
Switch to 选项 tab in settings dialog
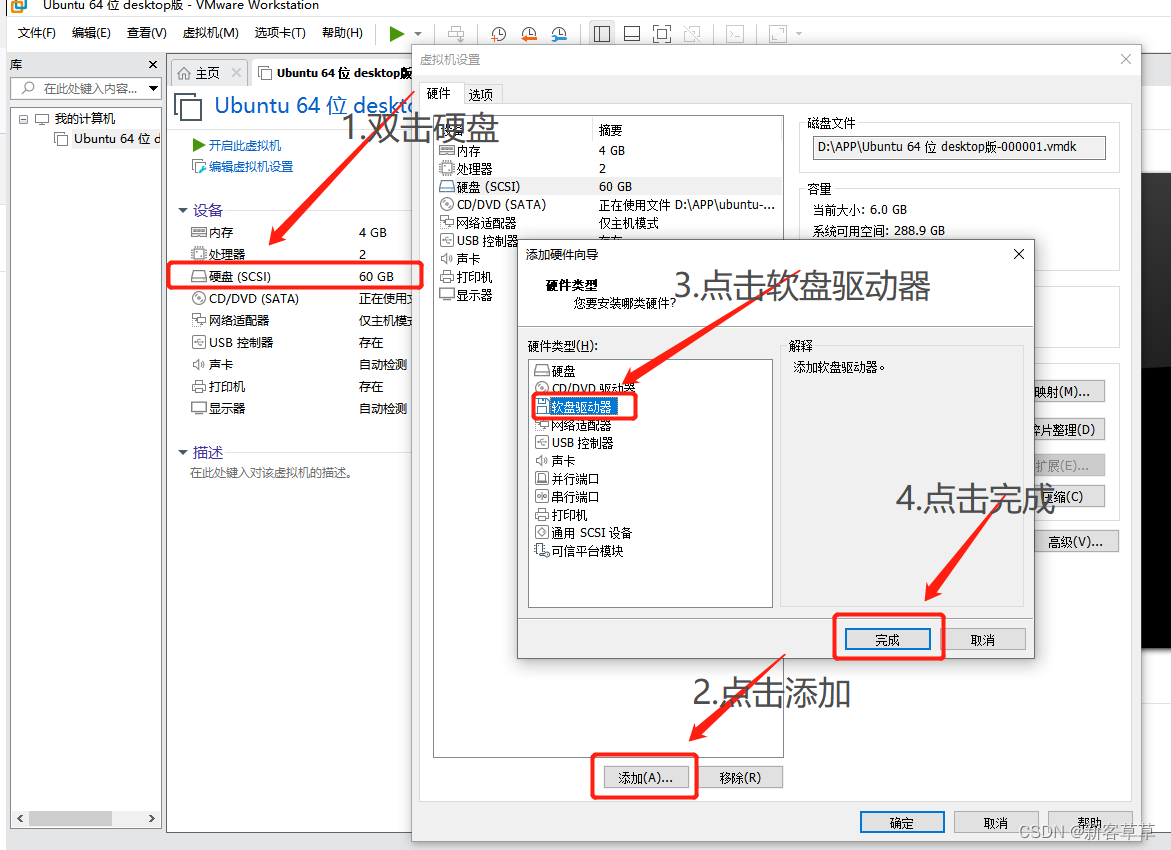pos(481,95)
